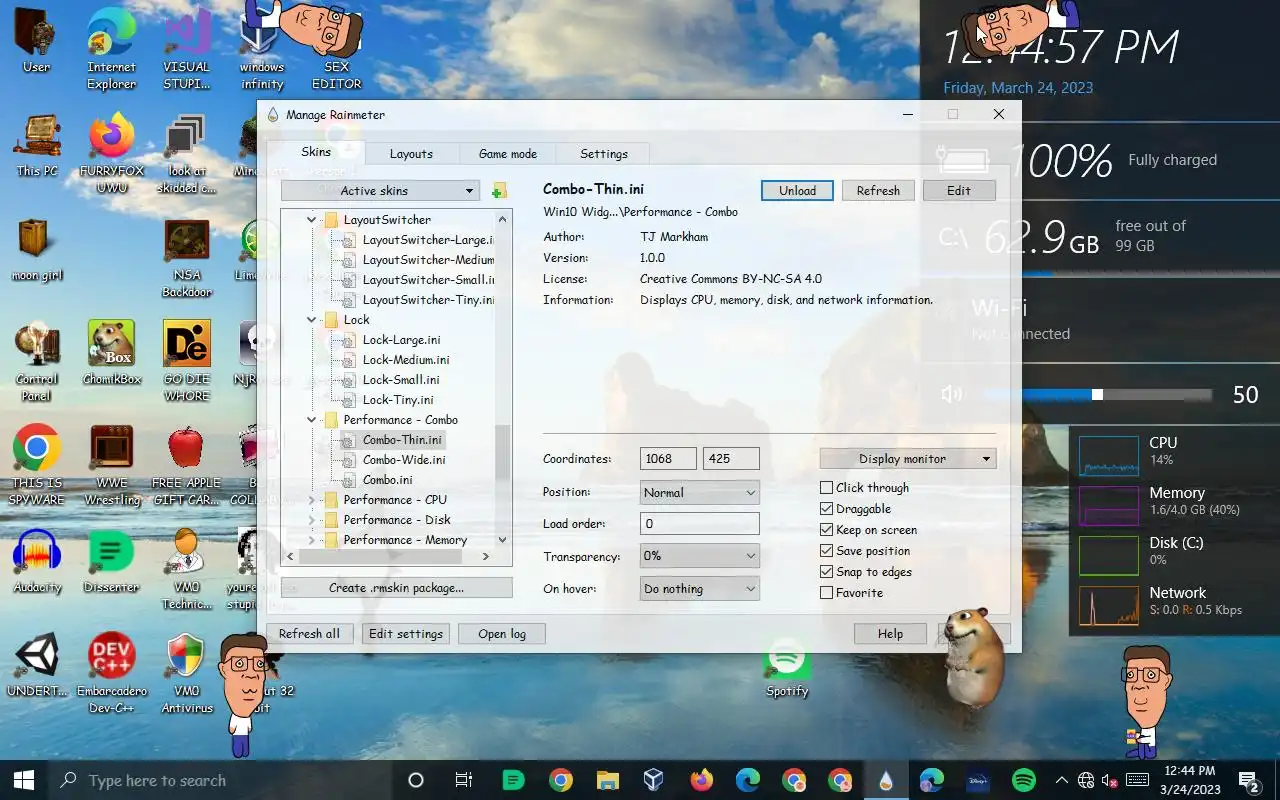Open the Audacity desktop shortcut

37,560
